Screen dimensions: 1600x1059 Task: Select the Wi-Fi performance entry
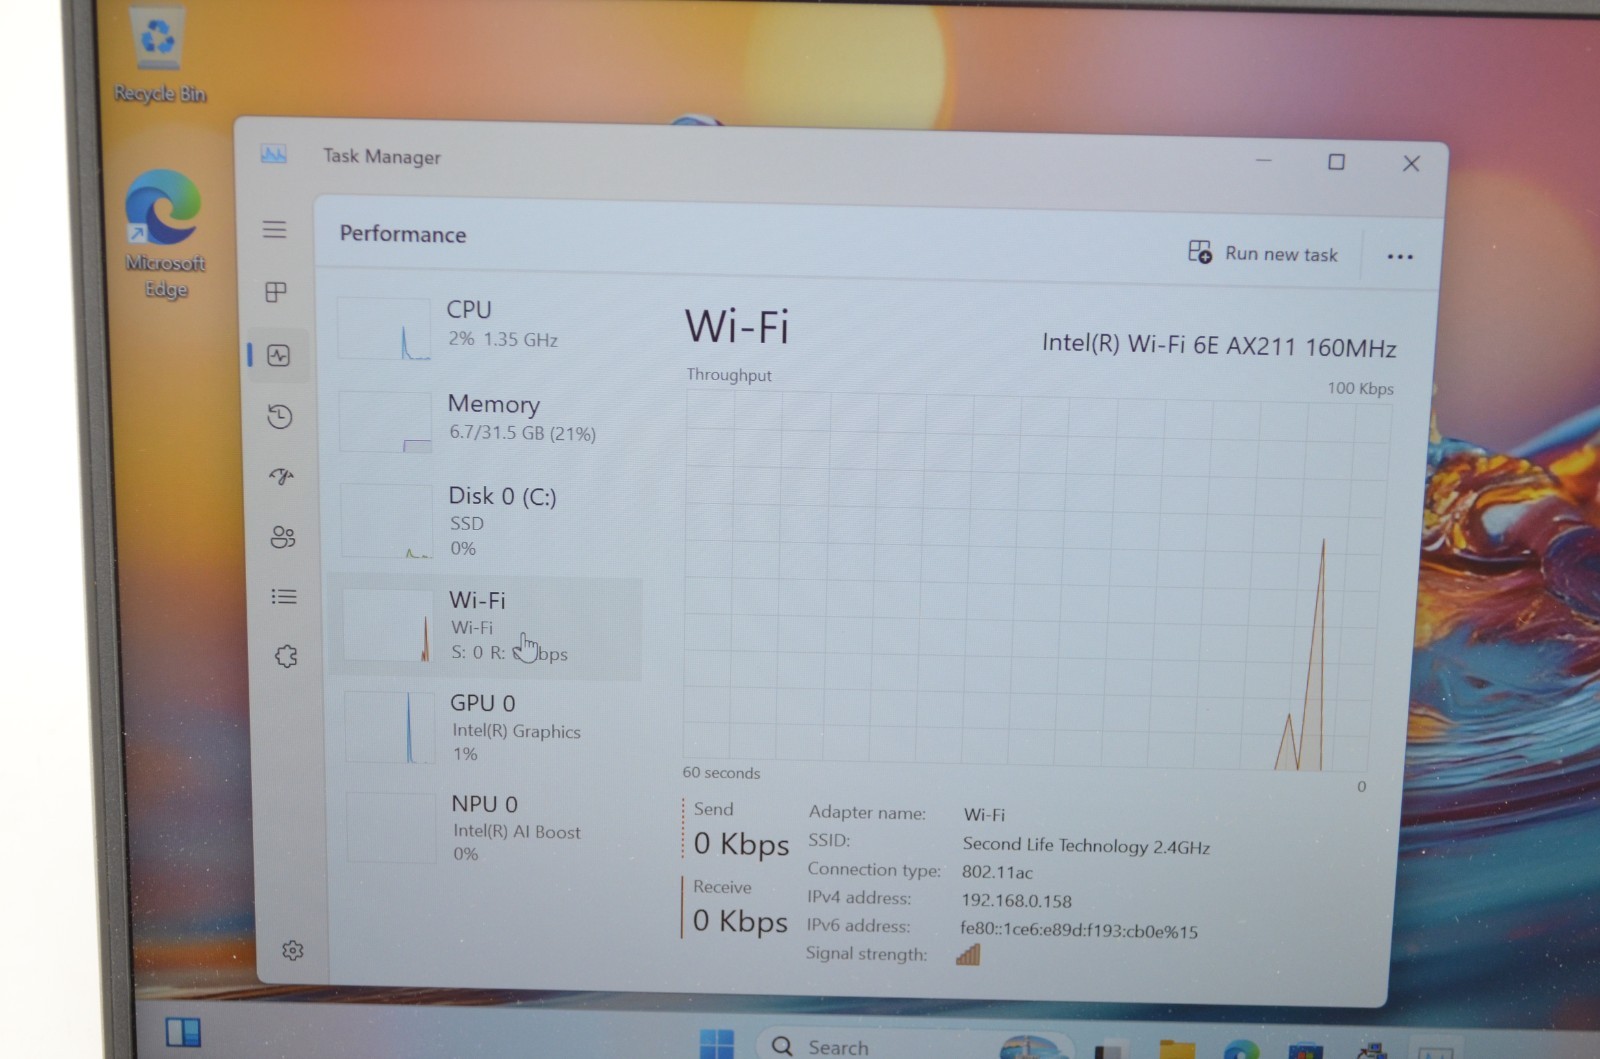pos(487,626)
